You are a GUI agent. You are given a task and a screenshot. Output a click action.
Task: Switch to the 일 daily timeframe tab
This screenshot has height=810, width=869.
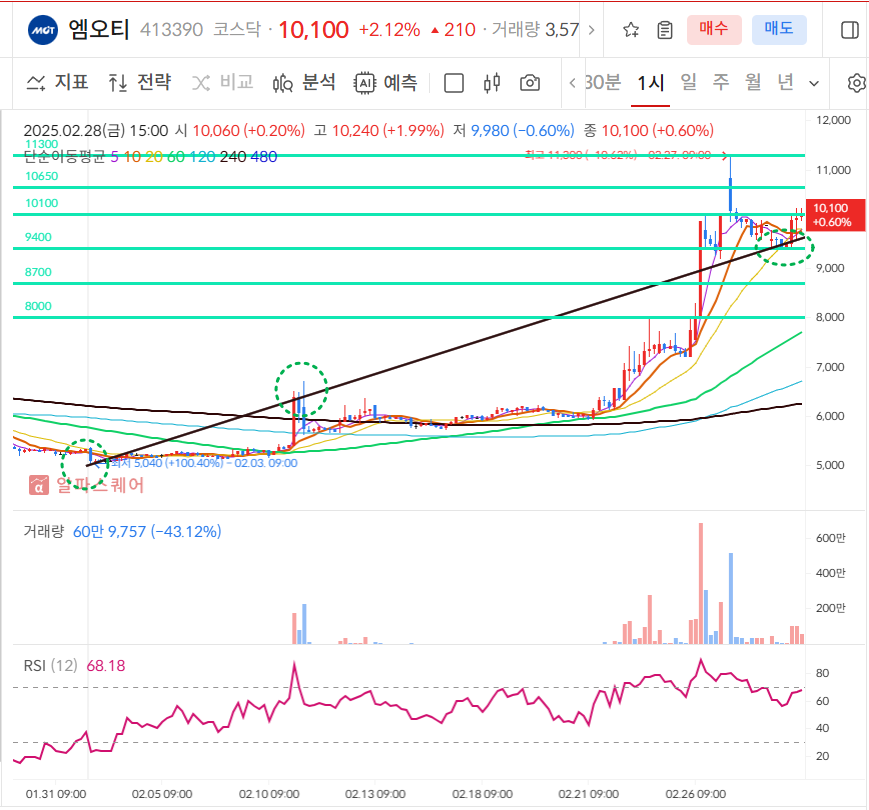686,85
